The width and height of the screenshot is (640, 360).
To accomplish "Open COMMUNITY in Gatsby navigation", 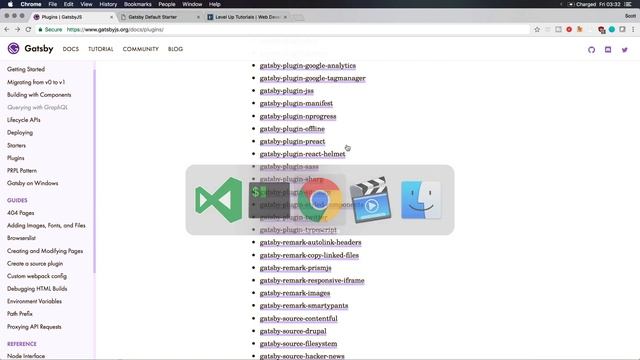I will (x=141, y=49).
